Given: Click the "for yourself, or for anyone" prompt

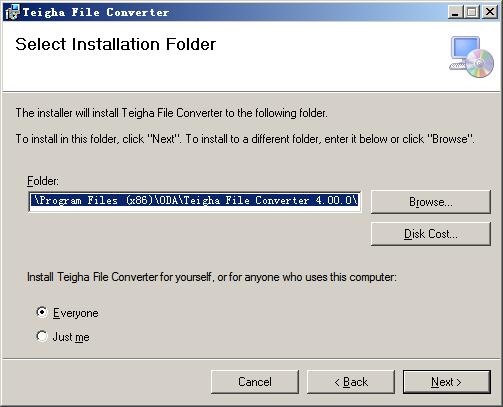Looking at the screenshot, I should tap(212, 277).
